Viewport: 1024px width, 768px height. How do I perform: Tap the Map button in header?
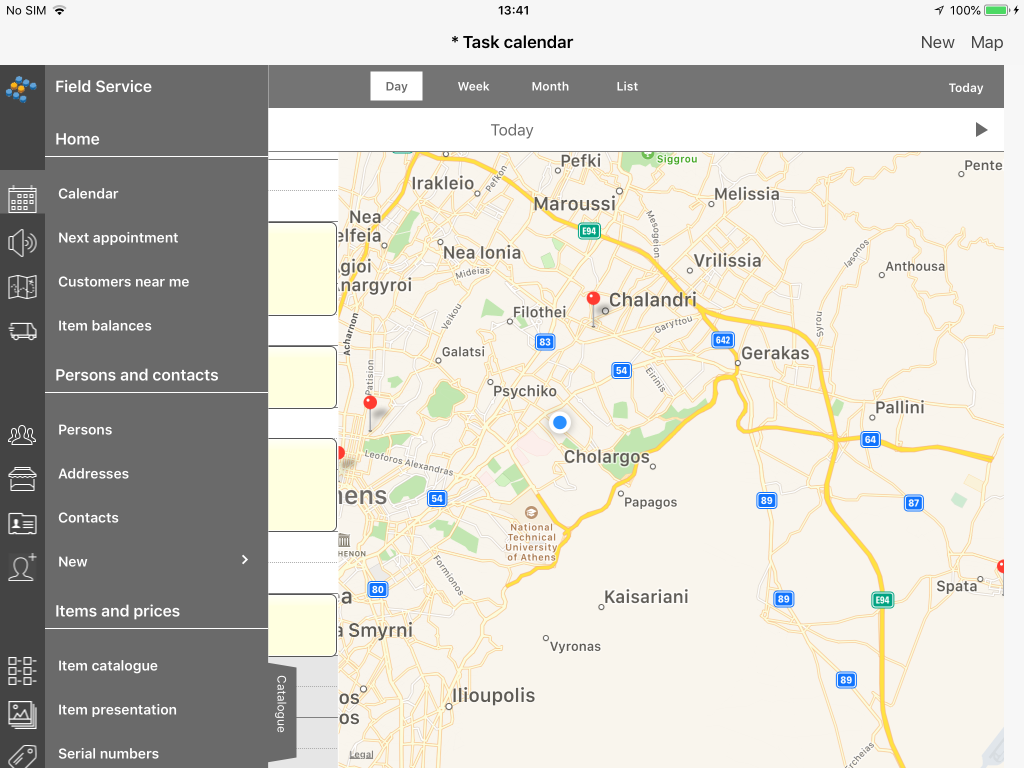pyautogui.click(x=986, y=42)
